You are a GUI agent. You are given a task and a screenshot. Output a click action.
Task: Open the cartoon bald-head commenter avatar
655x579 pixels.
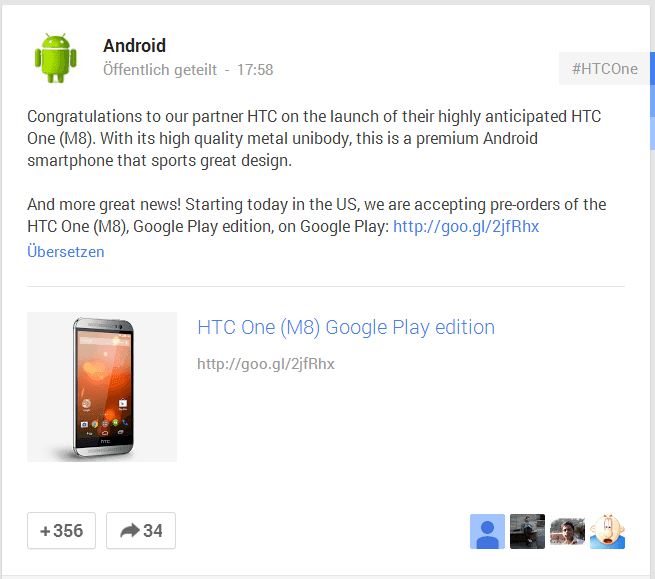pyautogui.click(x=607, y=531)
